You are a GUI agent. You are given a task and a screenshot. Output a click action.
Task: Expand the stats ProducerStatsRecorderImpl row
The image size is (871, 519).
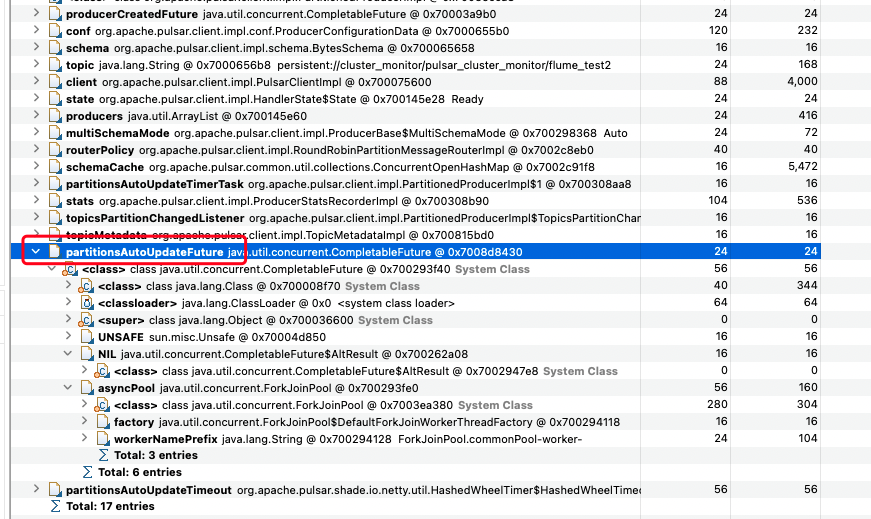[x=36, y=199]
